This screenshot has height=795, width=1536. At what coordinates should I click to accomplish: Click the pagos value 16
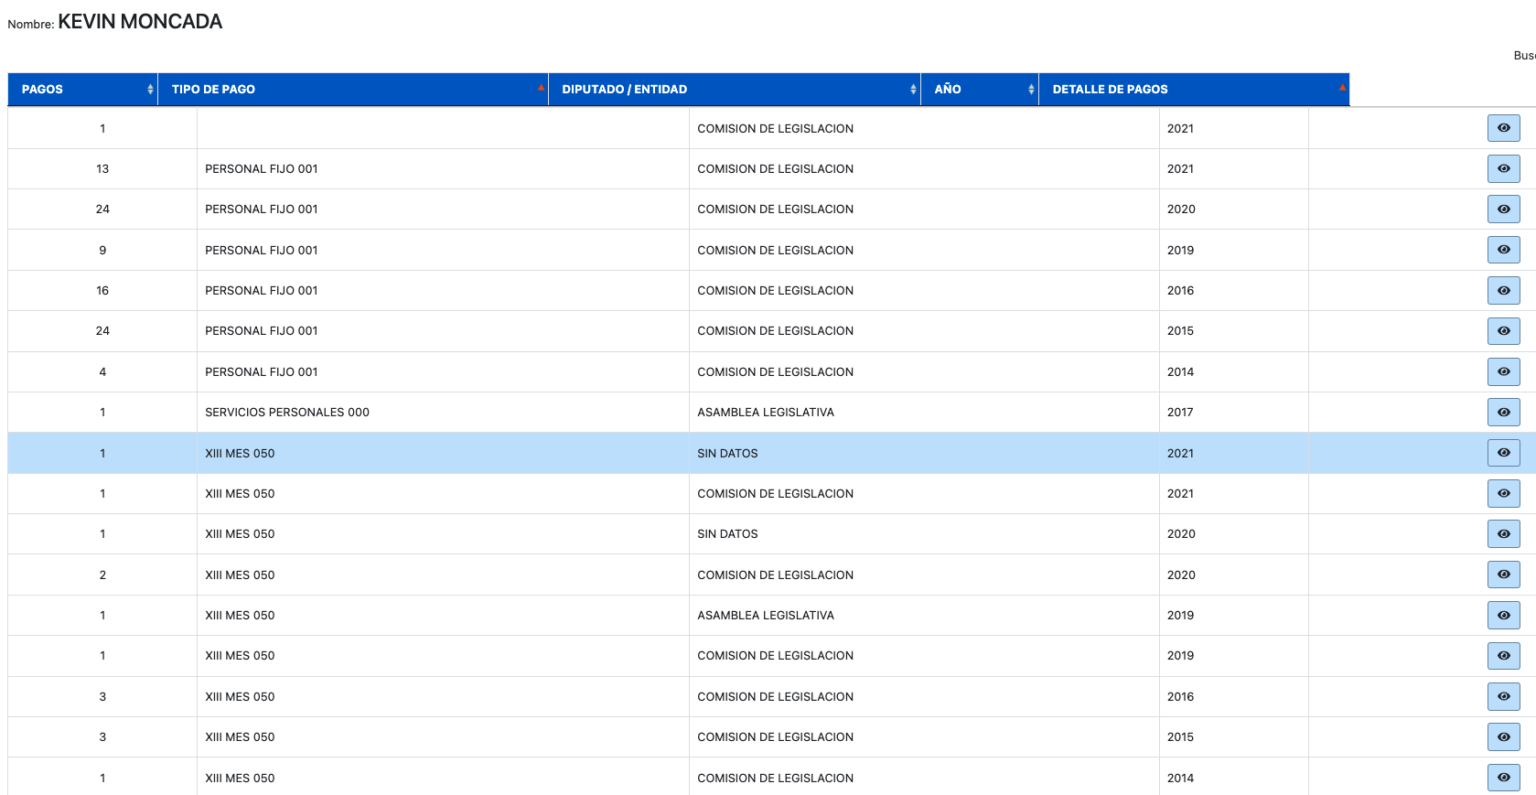(102, 290)
